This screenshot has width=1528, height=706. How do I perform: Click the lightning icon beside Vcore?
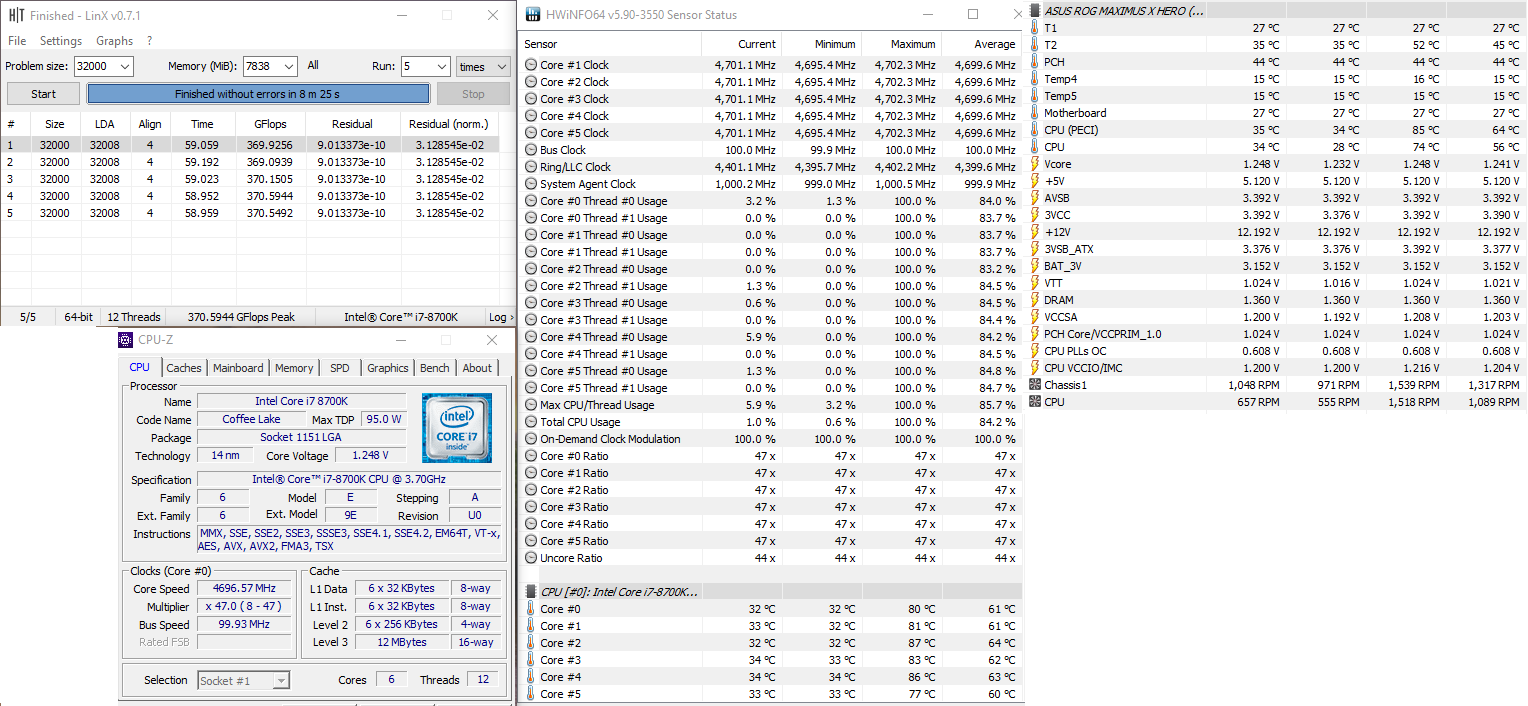pyautogui.click(x=1035, y=164)
